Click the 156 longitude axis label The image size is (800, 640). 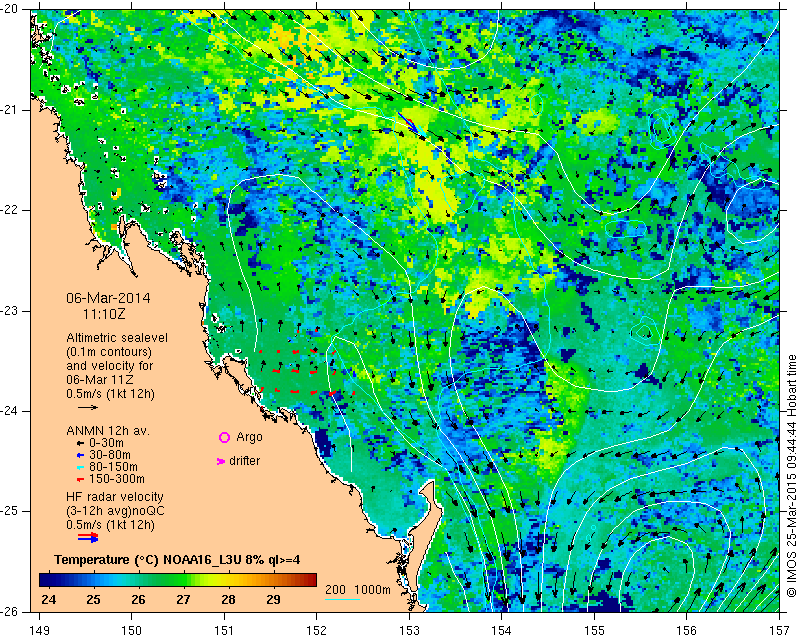(x=687, y=631)
